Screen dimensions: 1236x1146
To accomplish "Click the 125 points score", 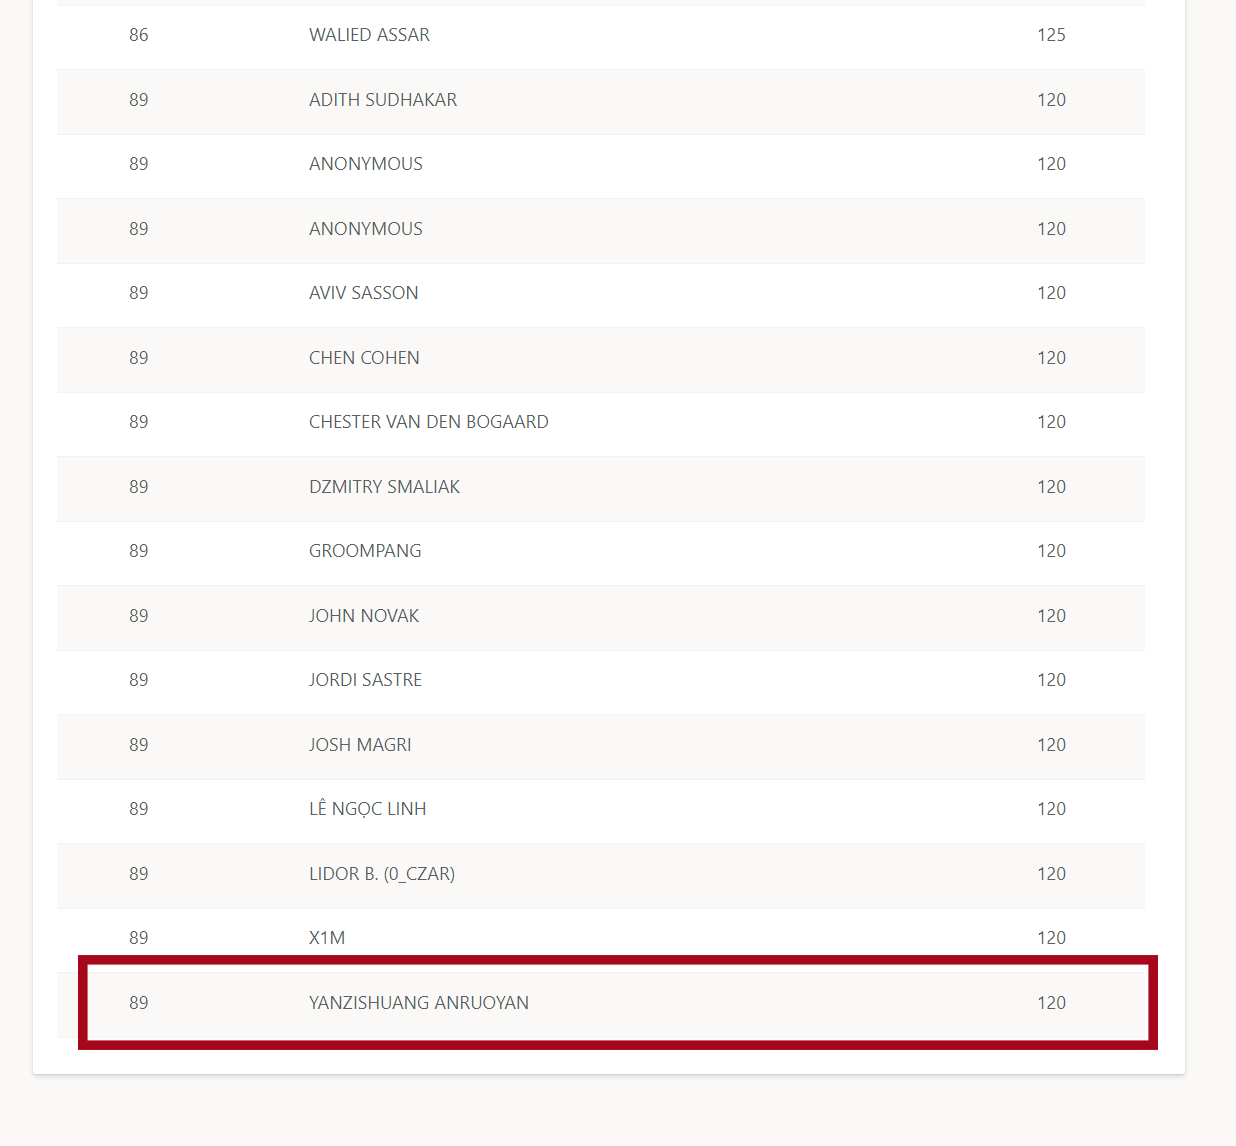I will [1051, 35].
